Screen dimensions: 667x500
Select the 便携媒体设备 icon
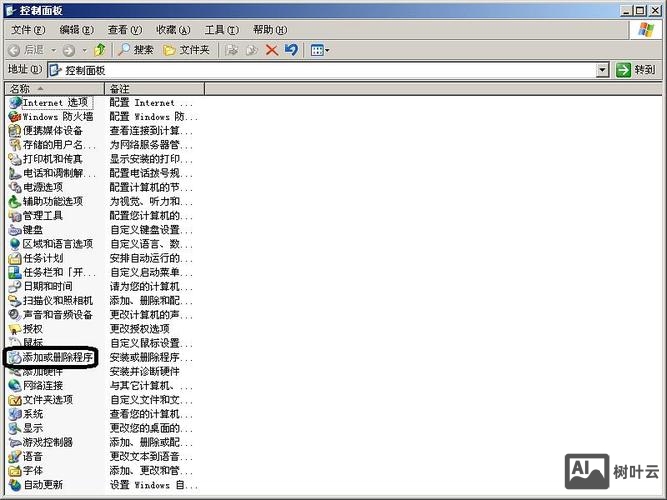[15, 131]
